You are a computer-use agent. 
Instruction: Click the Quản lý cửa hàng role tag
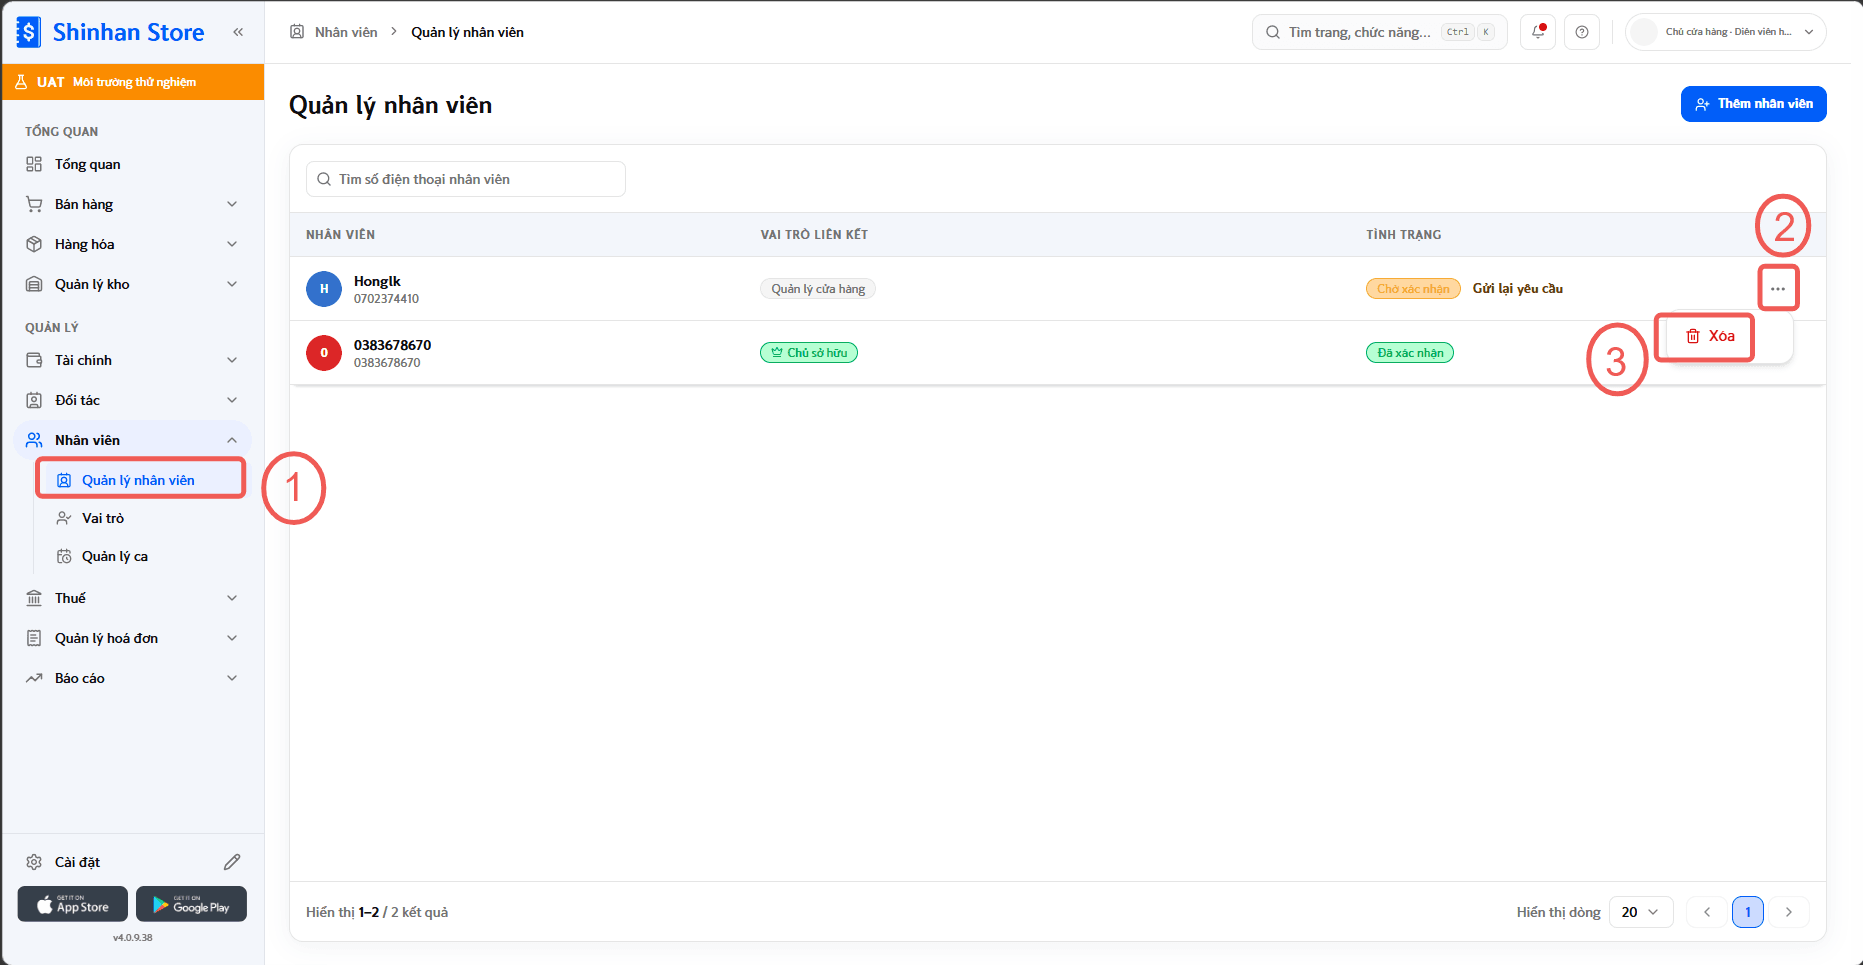point(818,289)
